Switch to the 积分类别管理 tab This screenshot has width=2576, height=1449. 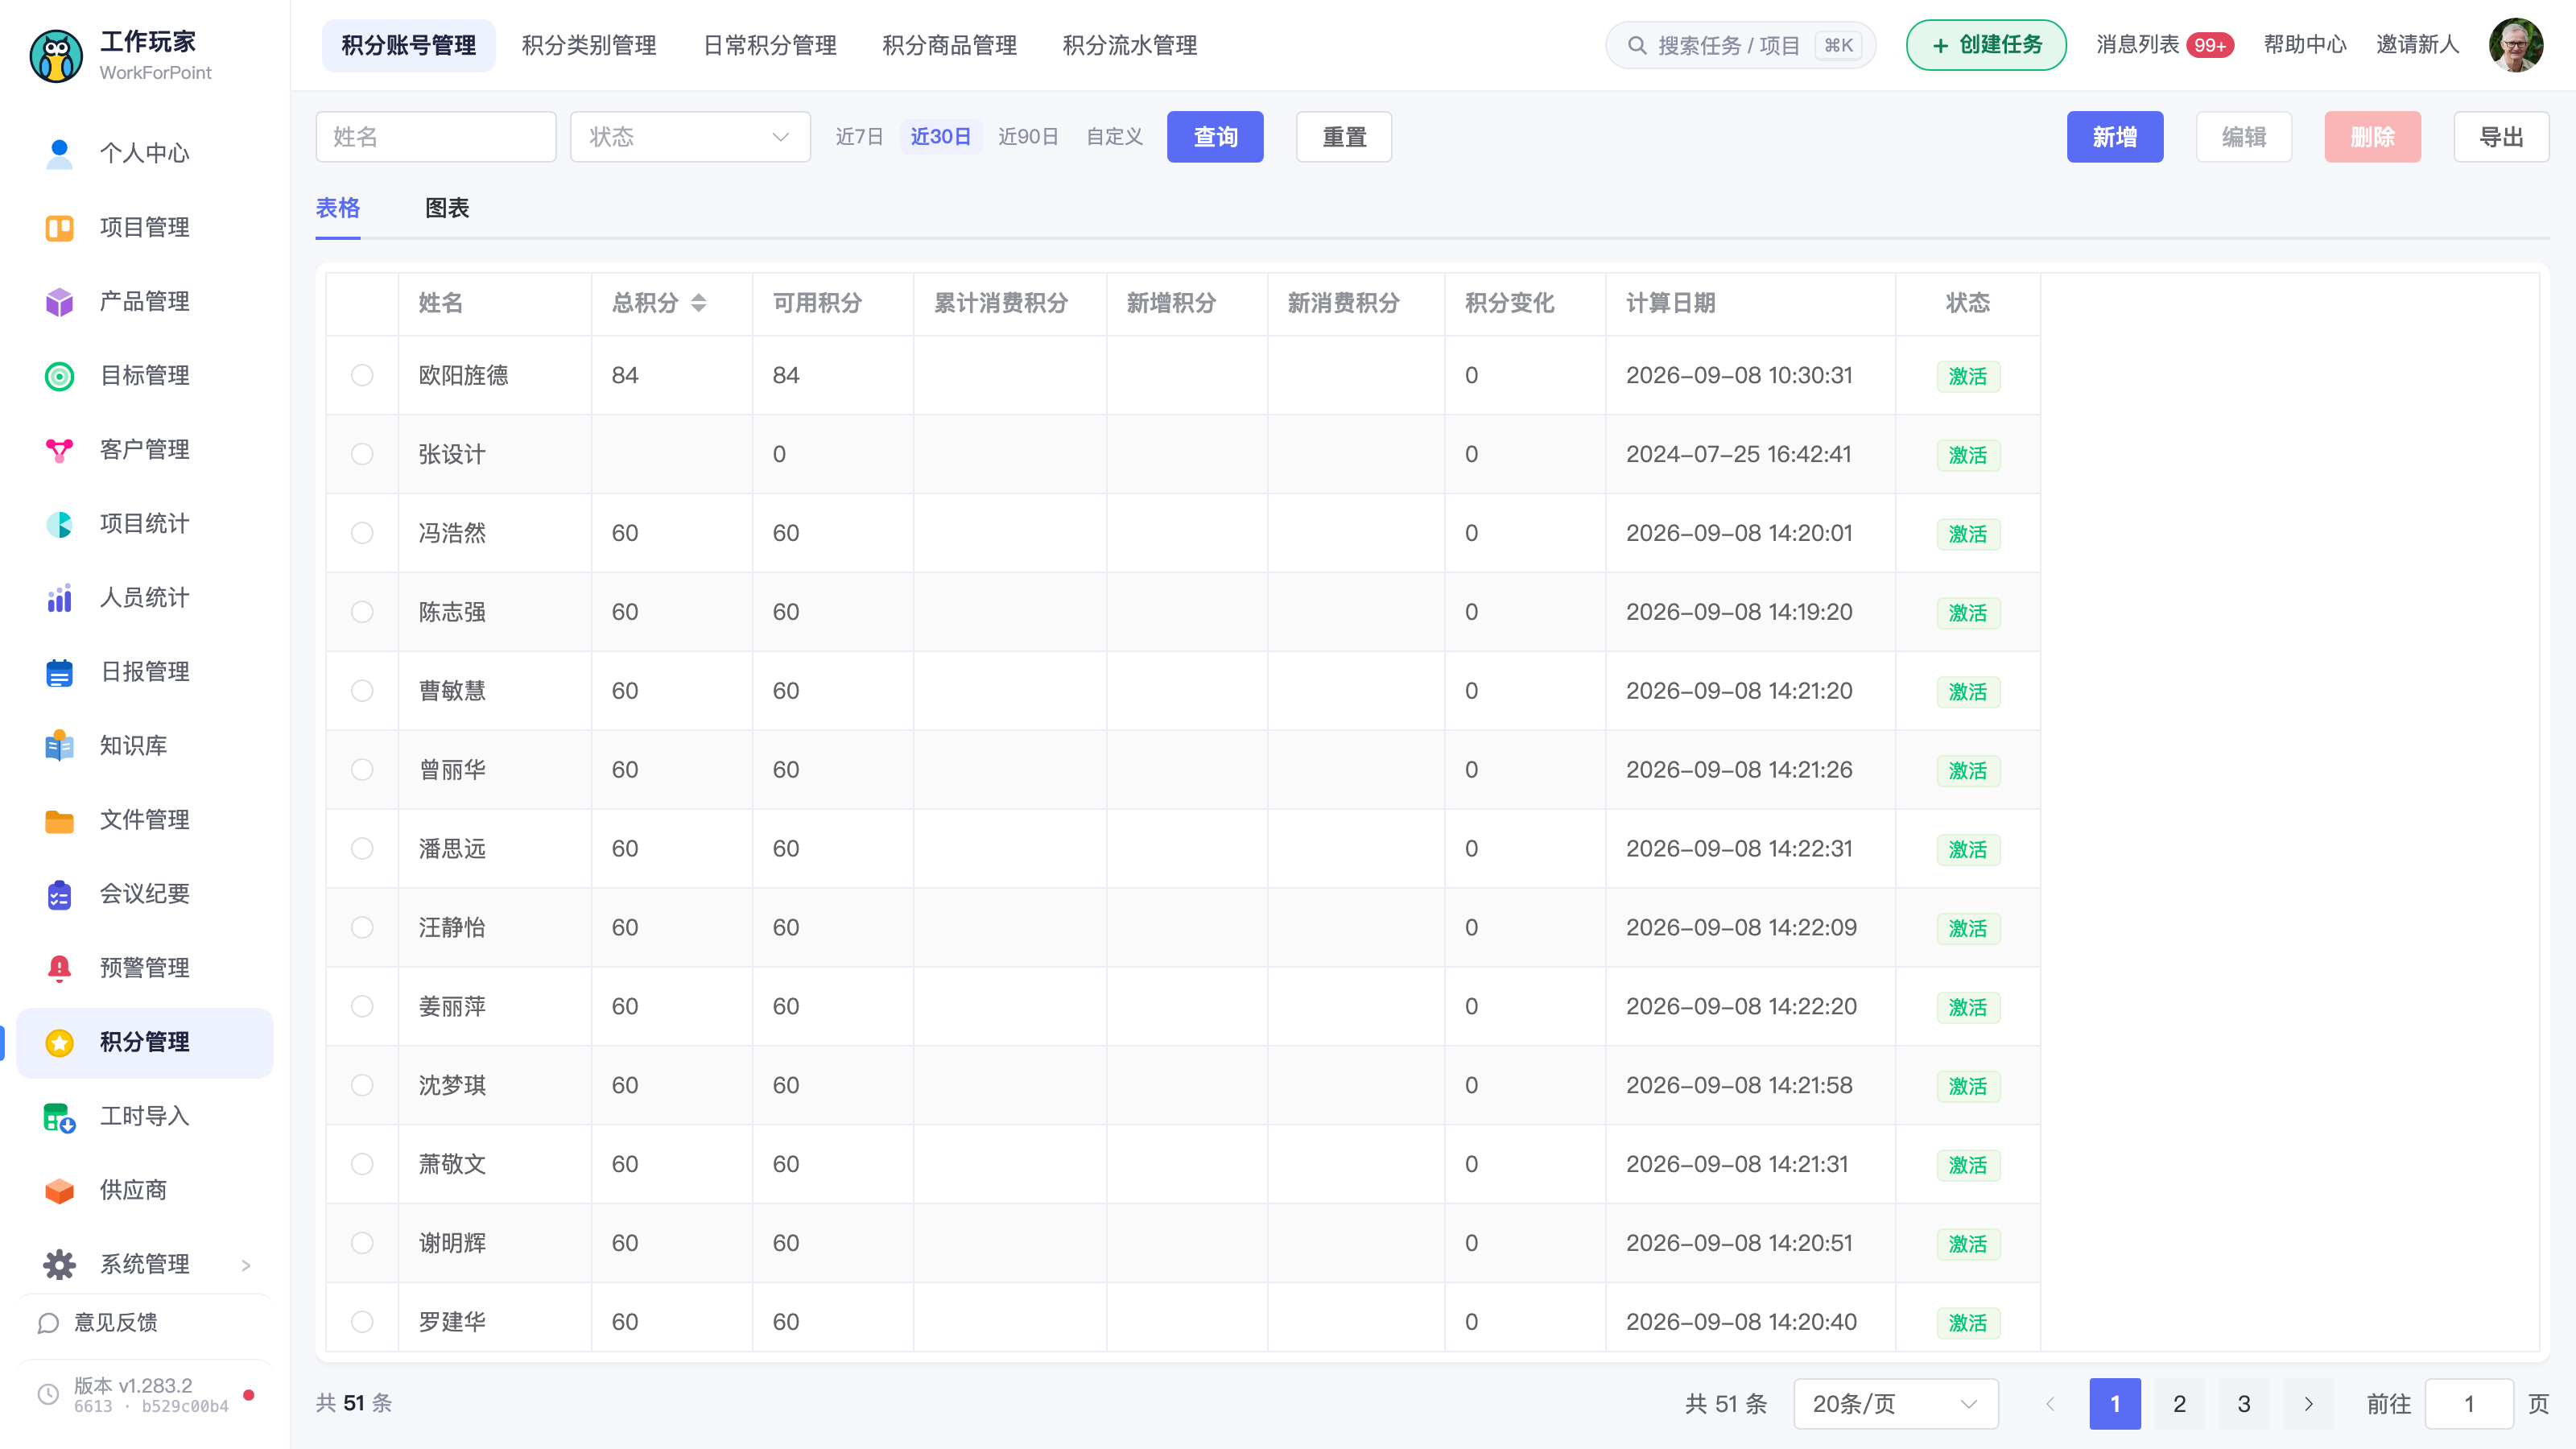589,45
